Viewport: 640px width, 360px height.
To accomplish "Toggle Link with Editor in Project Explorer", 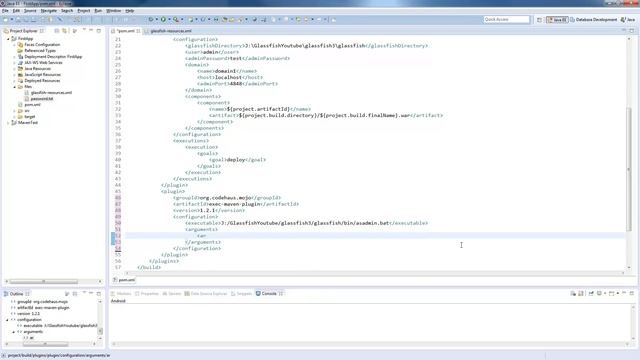I will (64, 31).
